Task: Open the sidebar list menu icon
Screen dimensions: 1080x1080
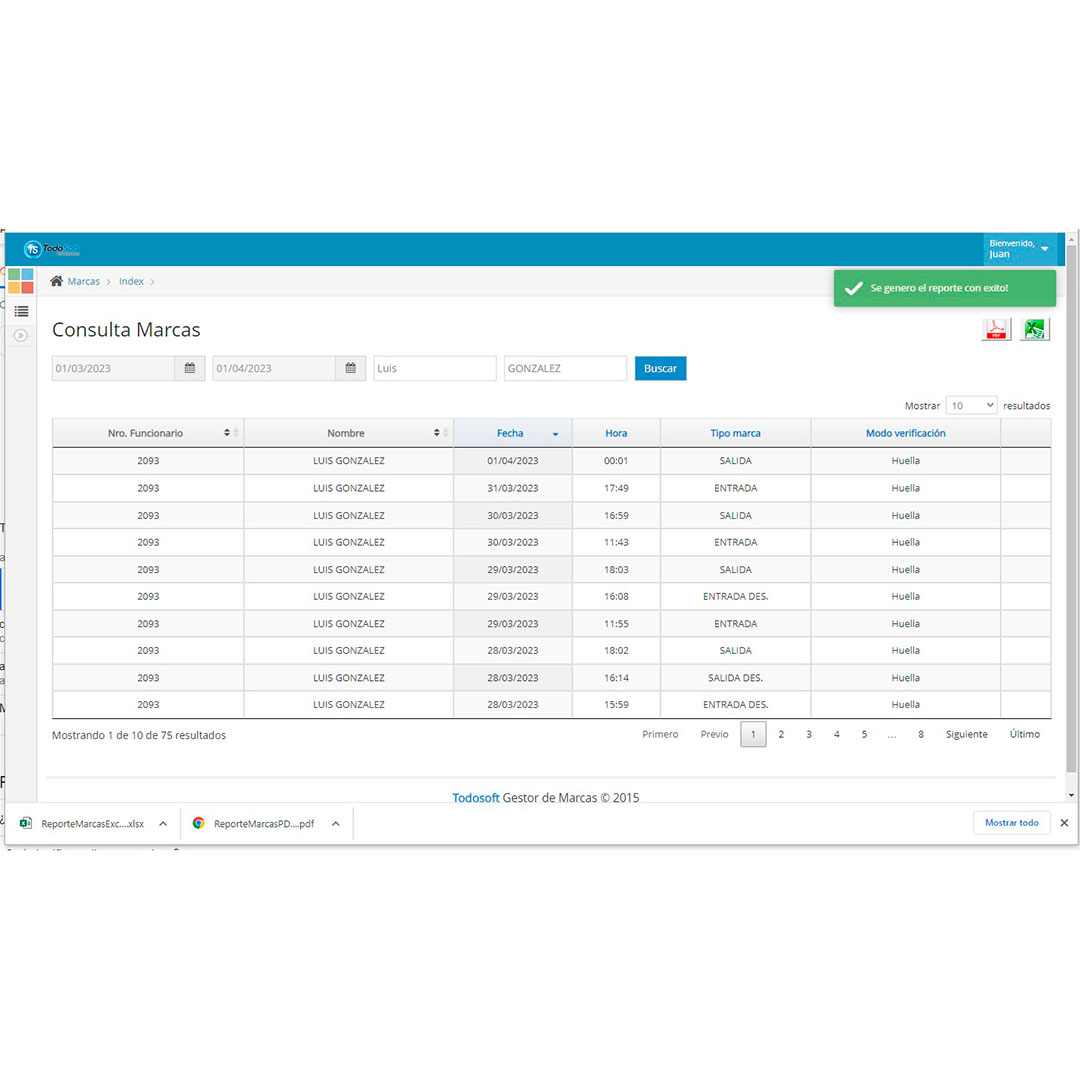Action: click(21, 311)
